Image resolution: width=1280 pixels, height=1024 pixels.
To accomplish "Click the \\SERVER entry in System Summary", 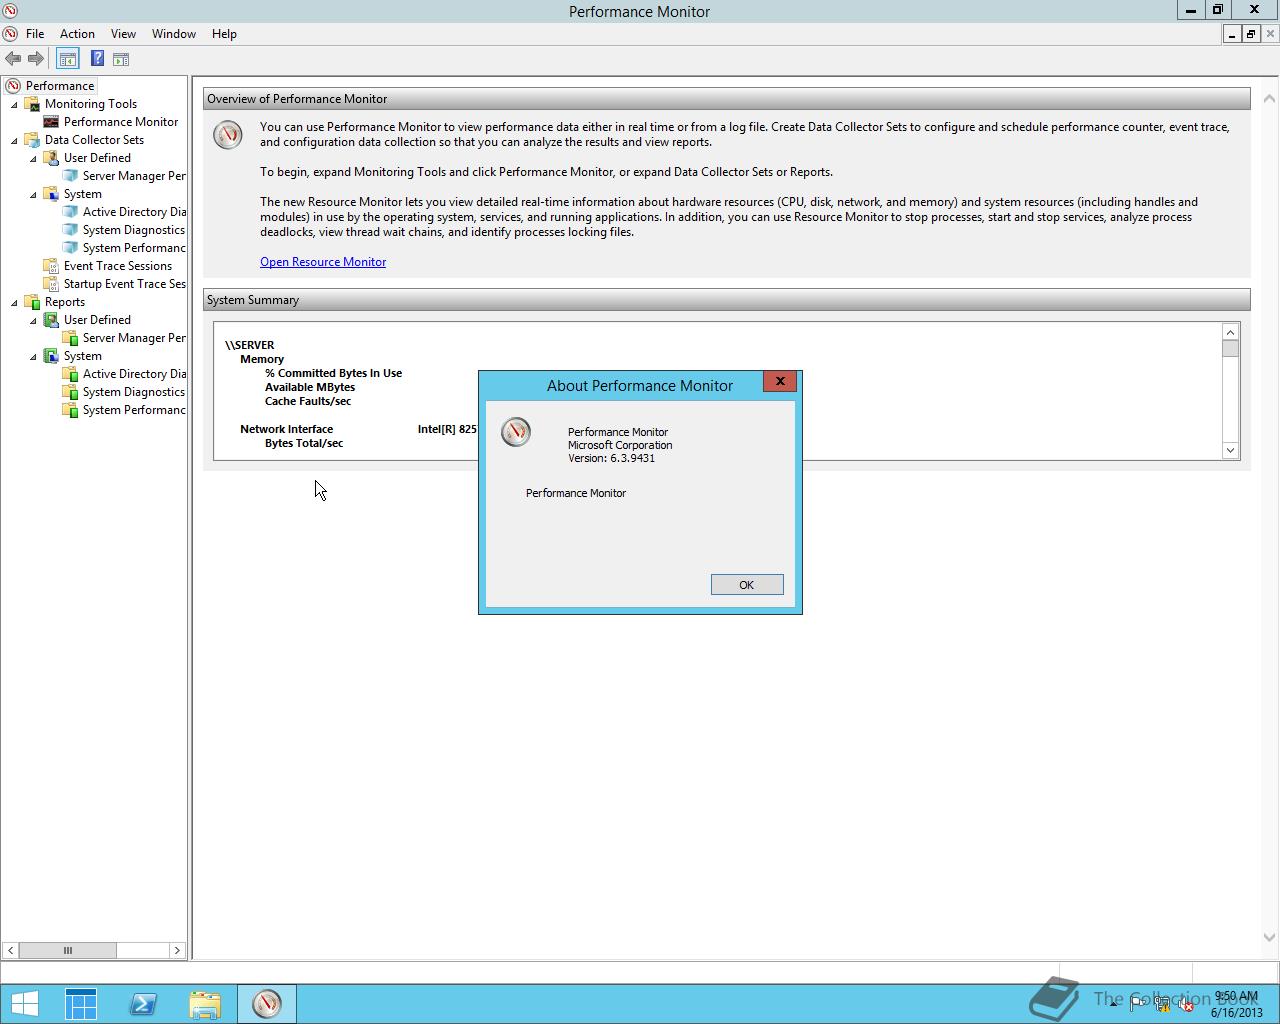I will tap(250, 345).
